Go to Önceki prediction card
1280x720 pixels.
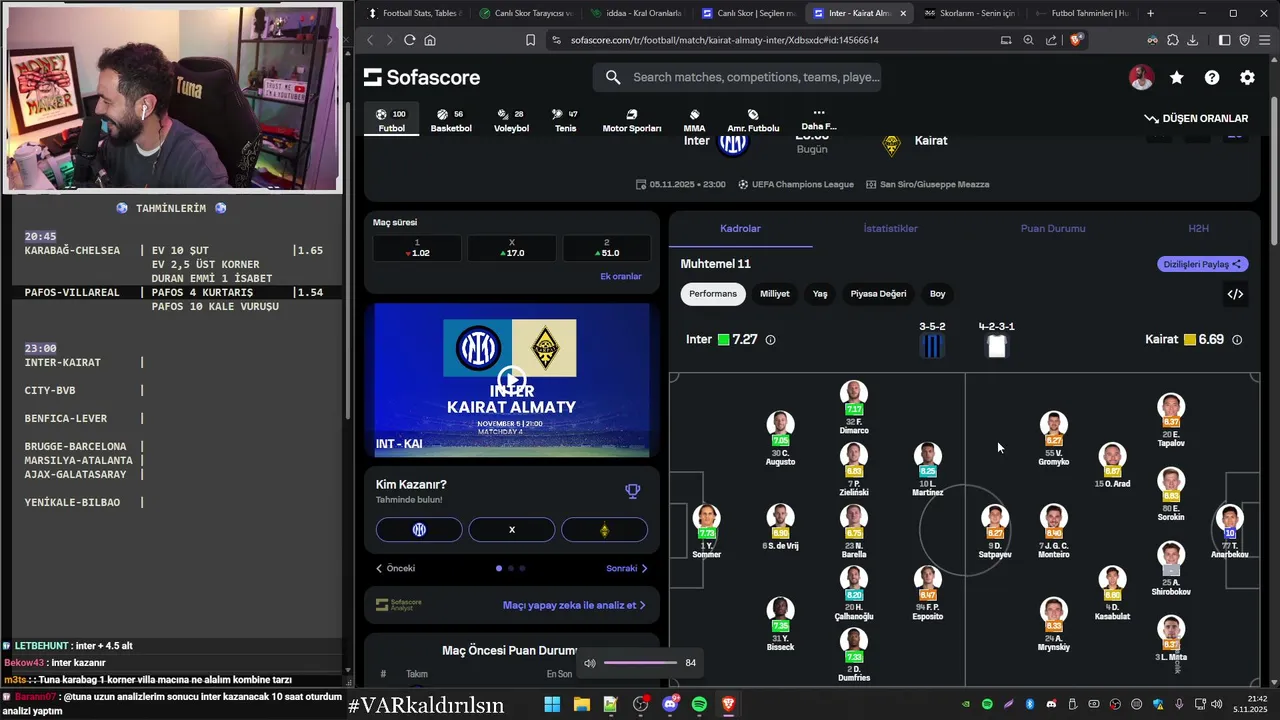pos(395,568)
